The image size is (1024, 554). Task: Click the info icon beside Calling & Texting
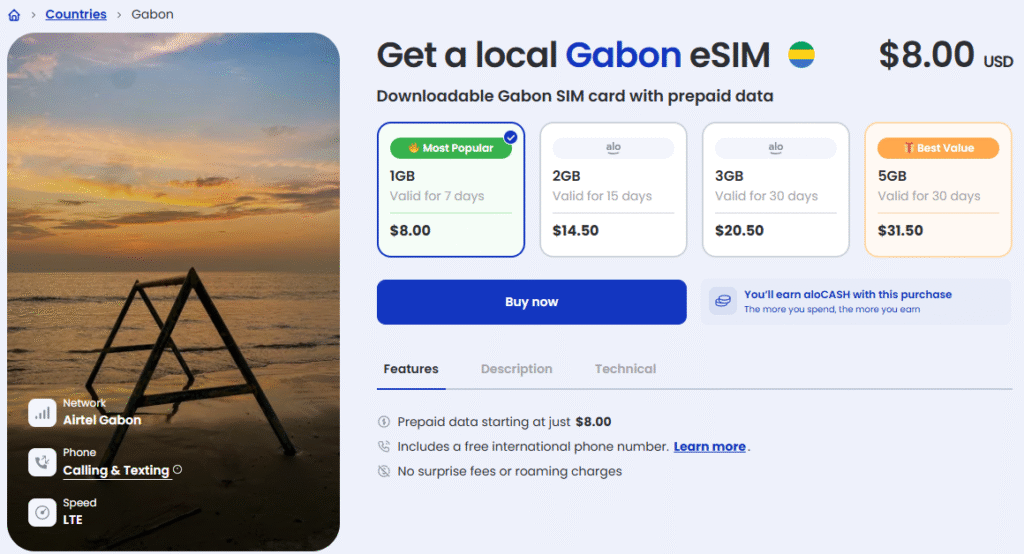pyautogui.click(x=178, y=470)
